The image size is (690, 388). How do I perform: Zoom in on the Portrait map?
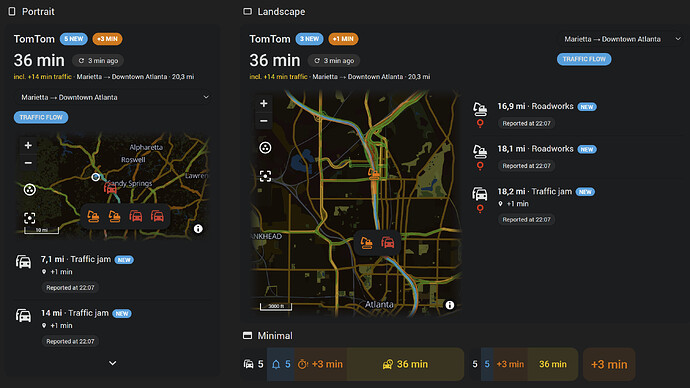click(28, 145)
